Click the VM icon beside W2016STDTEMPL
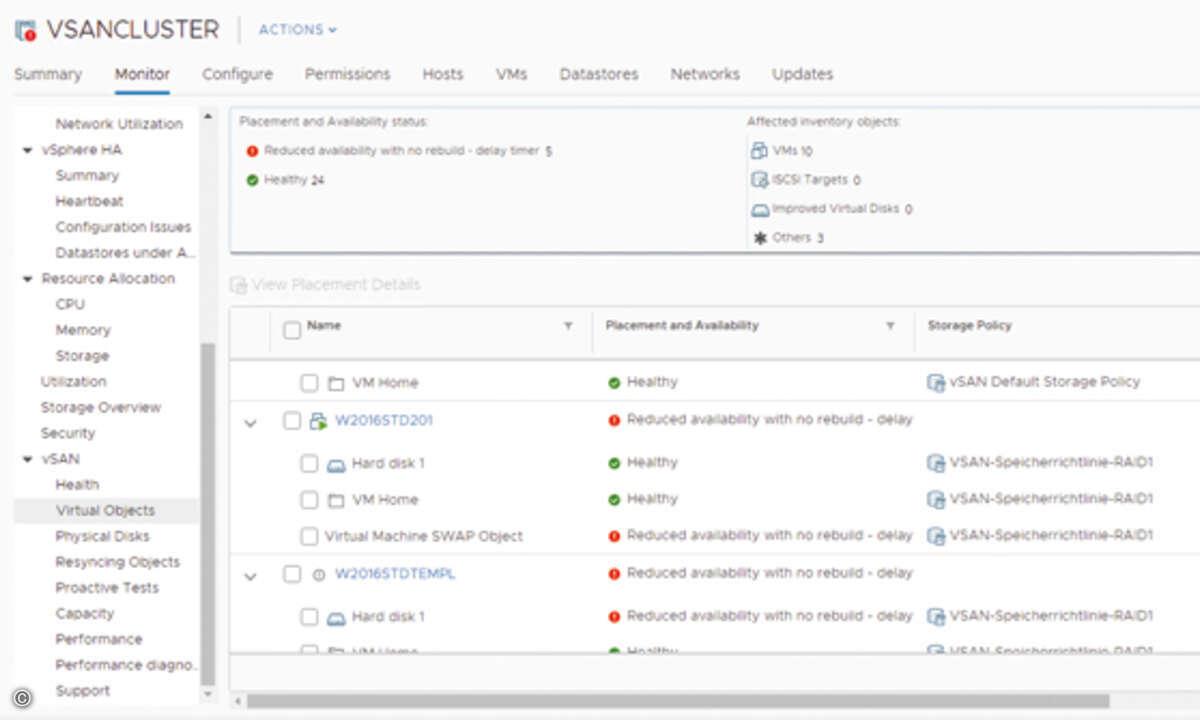The image size is (1200, 720). point(319,575)
